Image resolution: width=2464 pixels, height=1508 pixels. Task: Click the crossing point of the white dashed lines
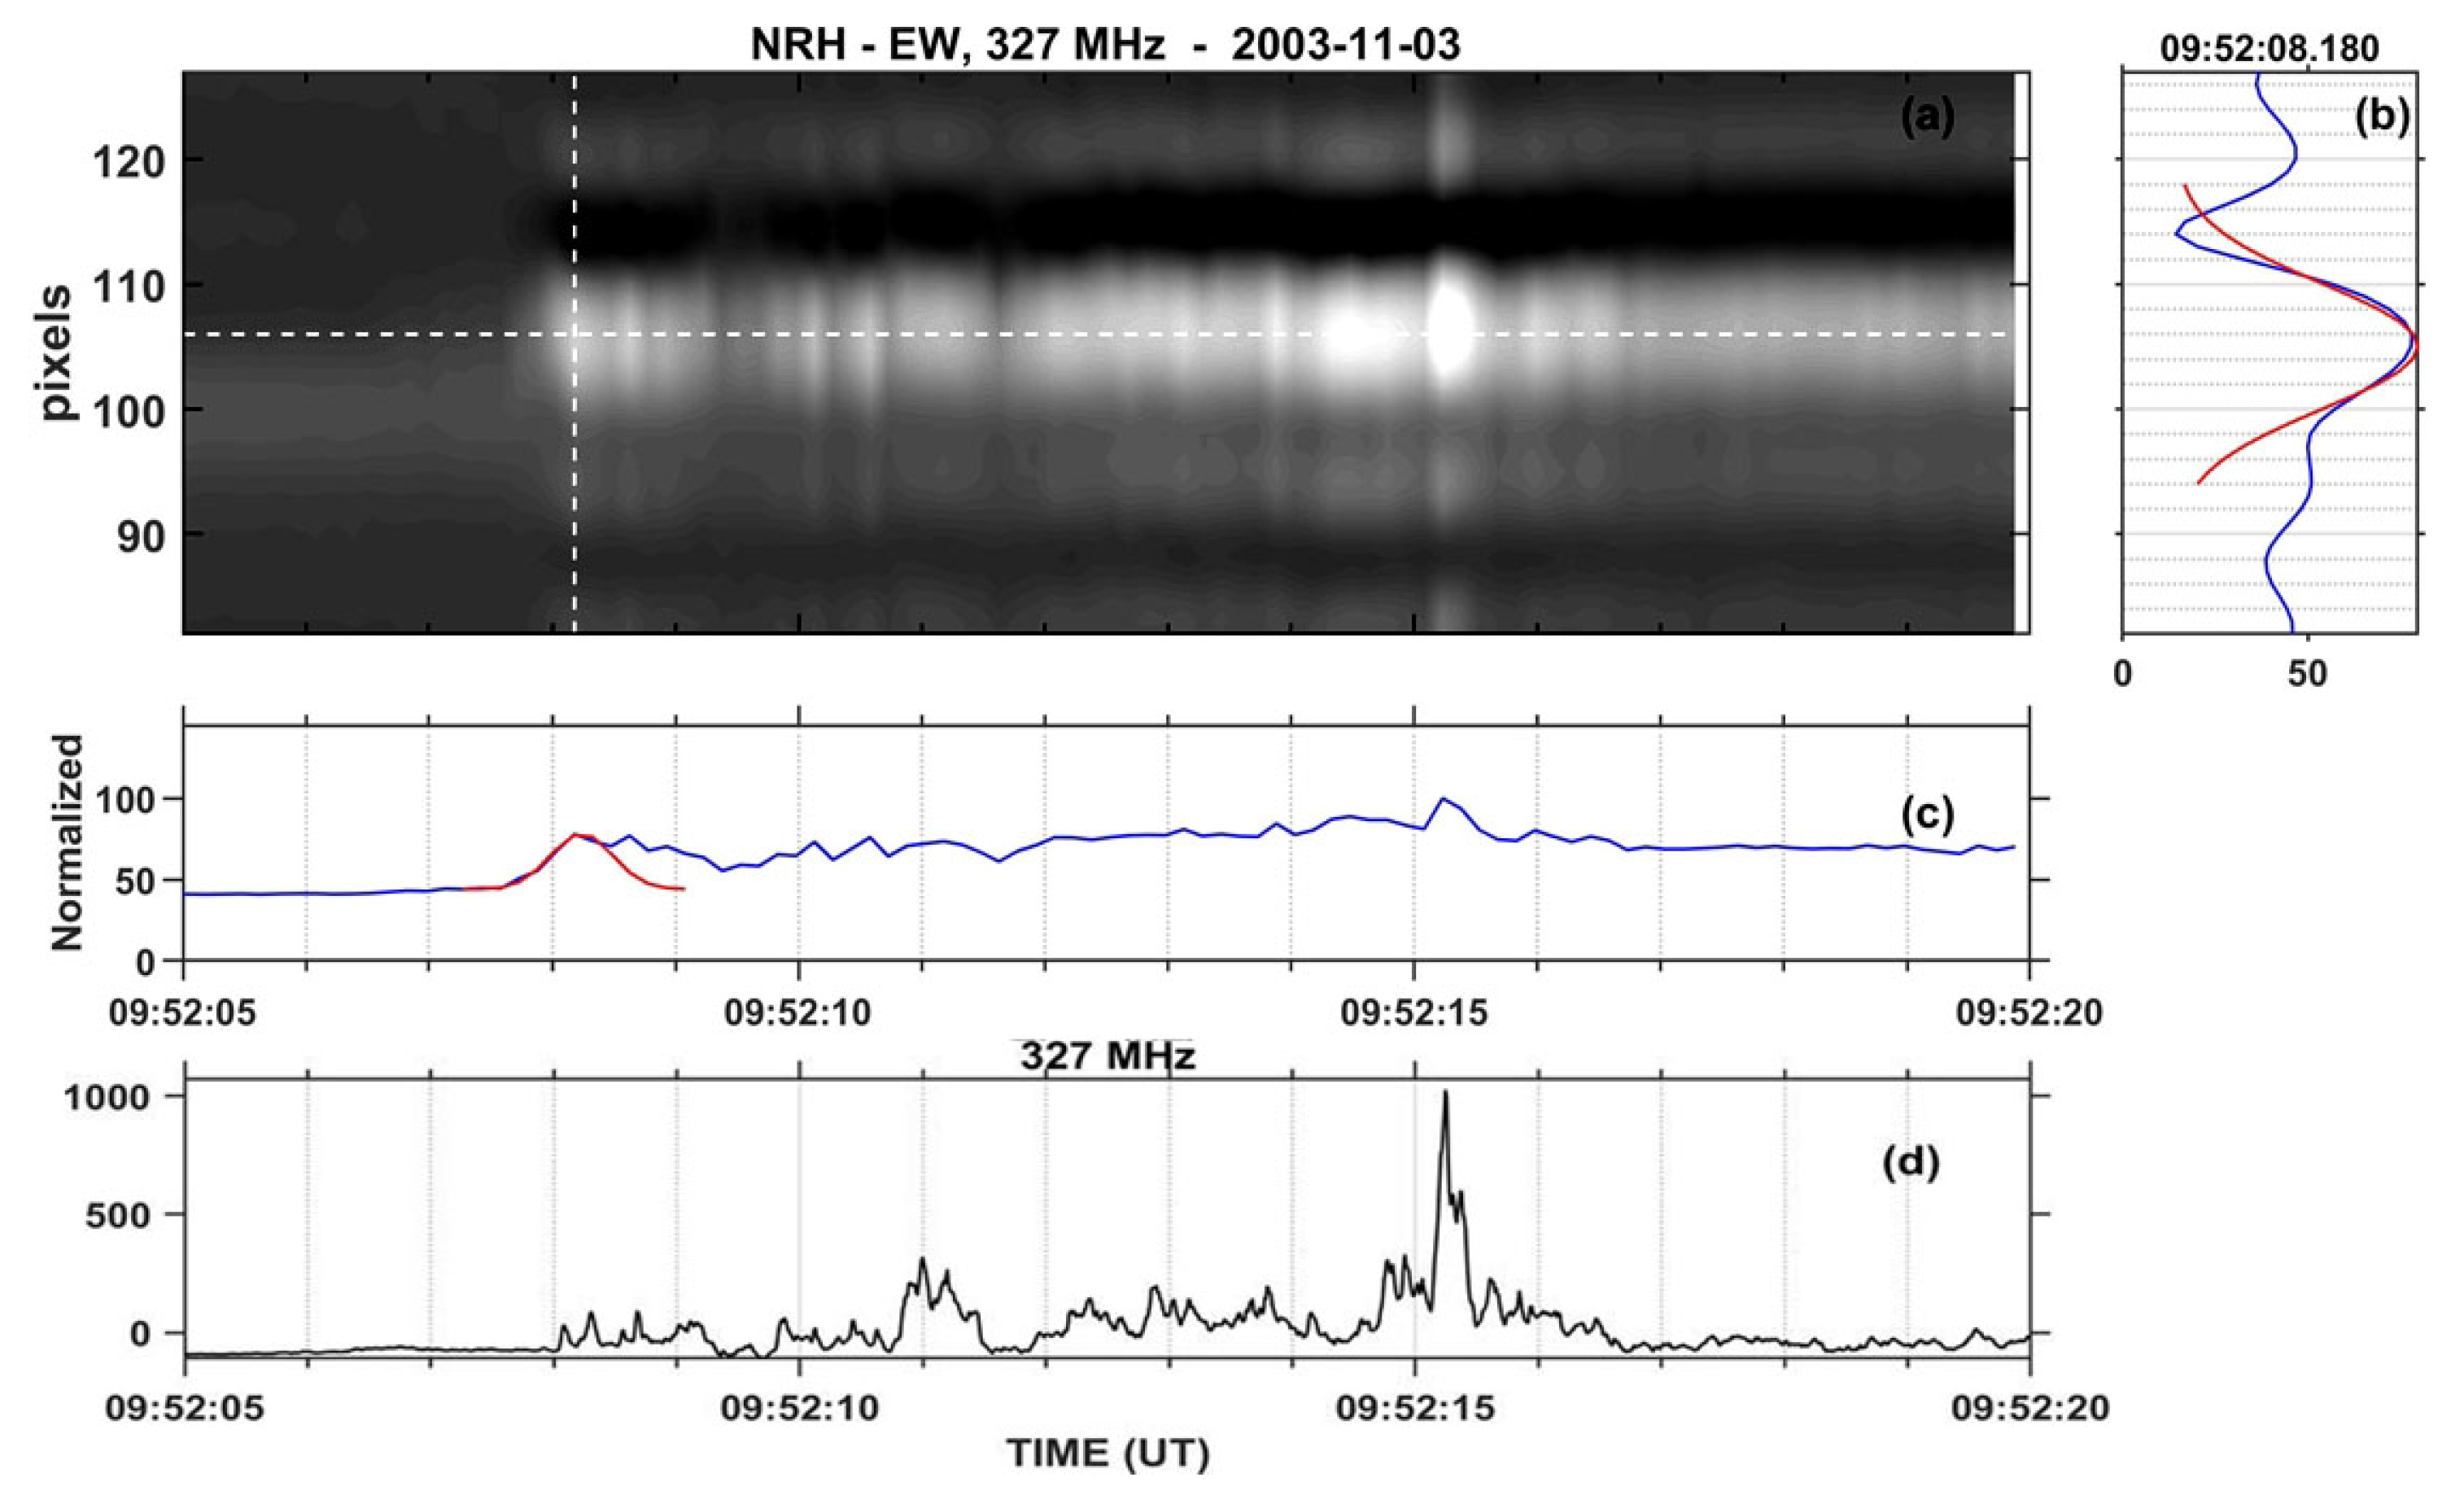574,334
